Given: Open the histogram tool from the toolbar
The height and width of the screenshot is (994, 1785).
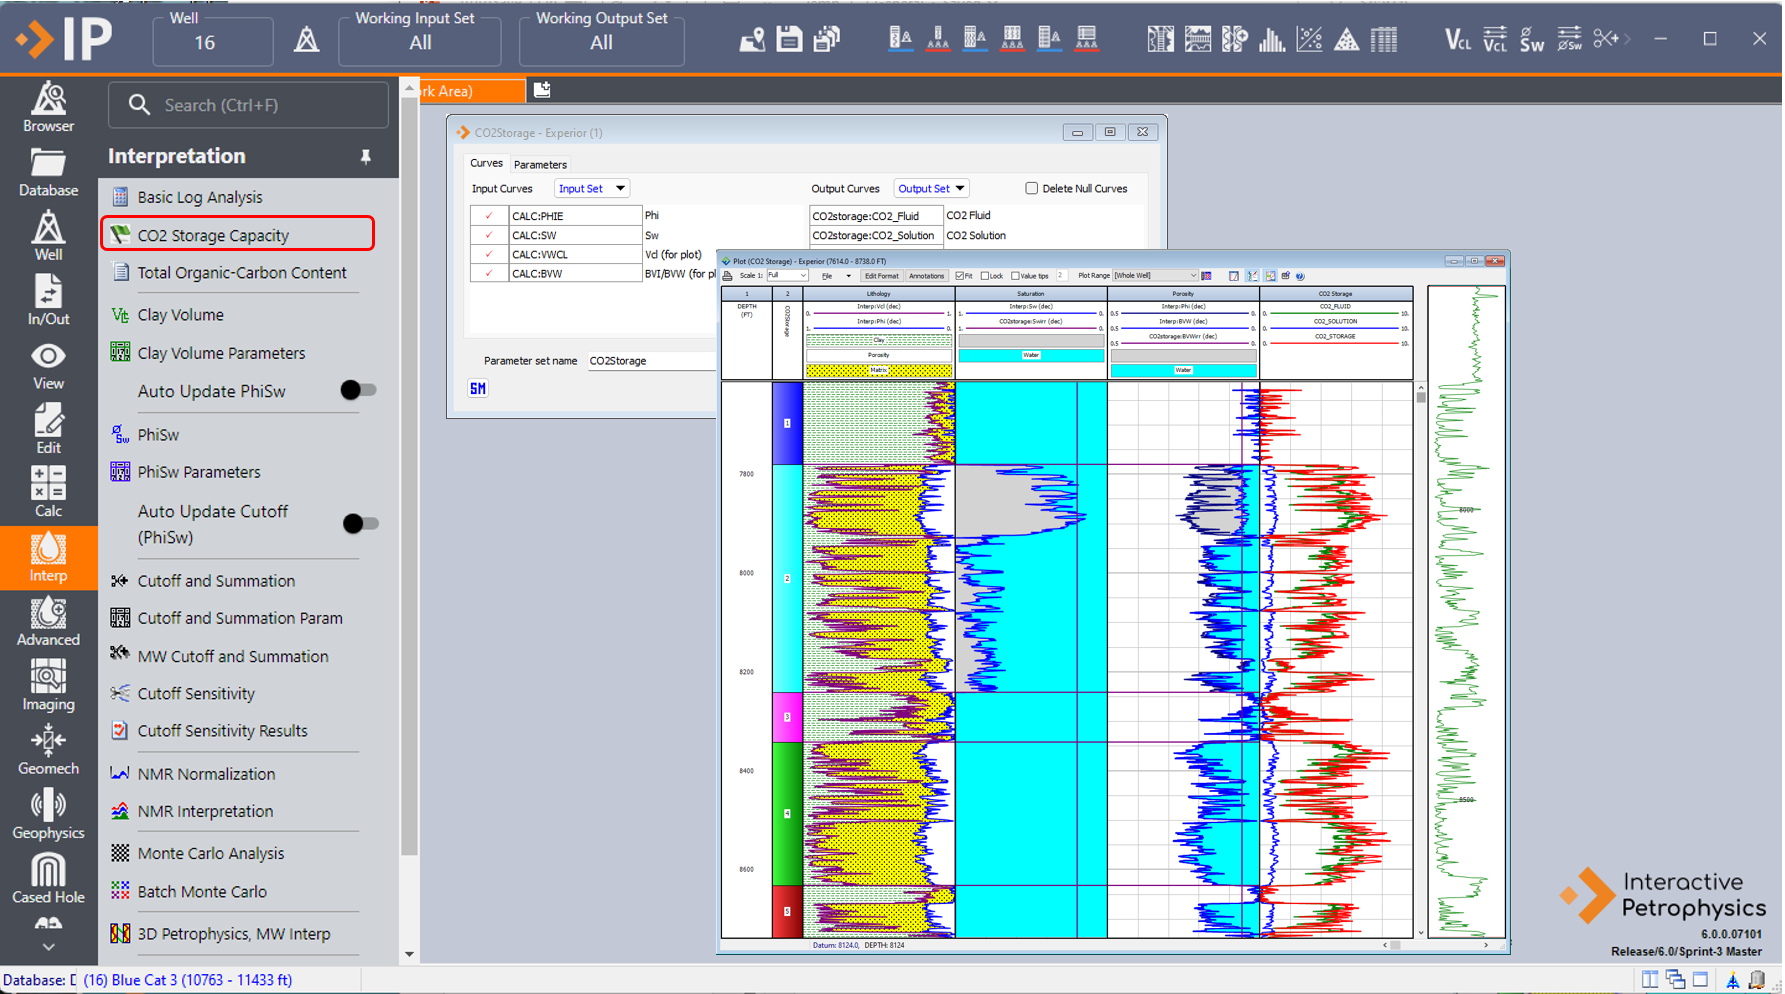Looking at the screenshot, I should pyautogui.click(x=1271, y=39).
